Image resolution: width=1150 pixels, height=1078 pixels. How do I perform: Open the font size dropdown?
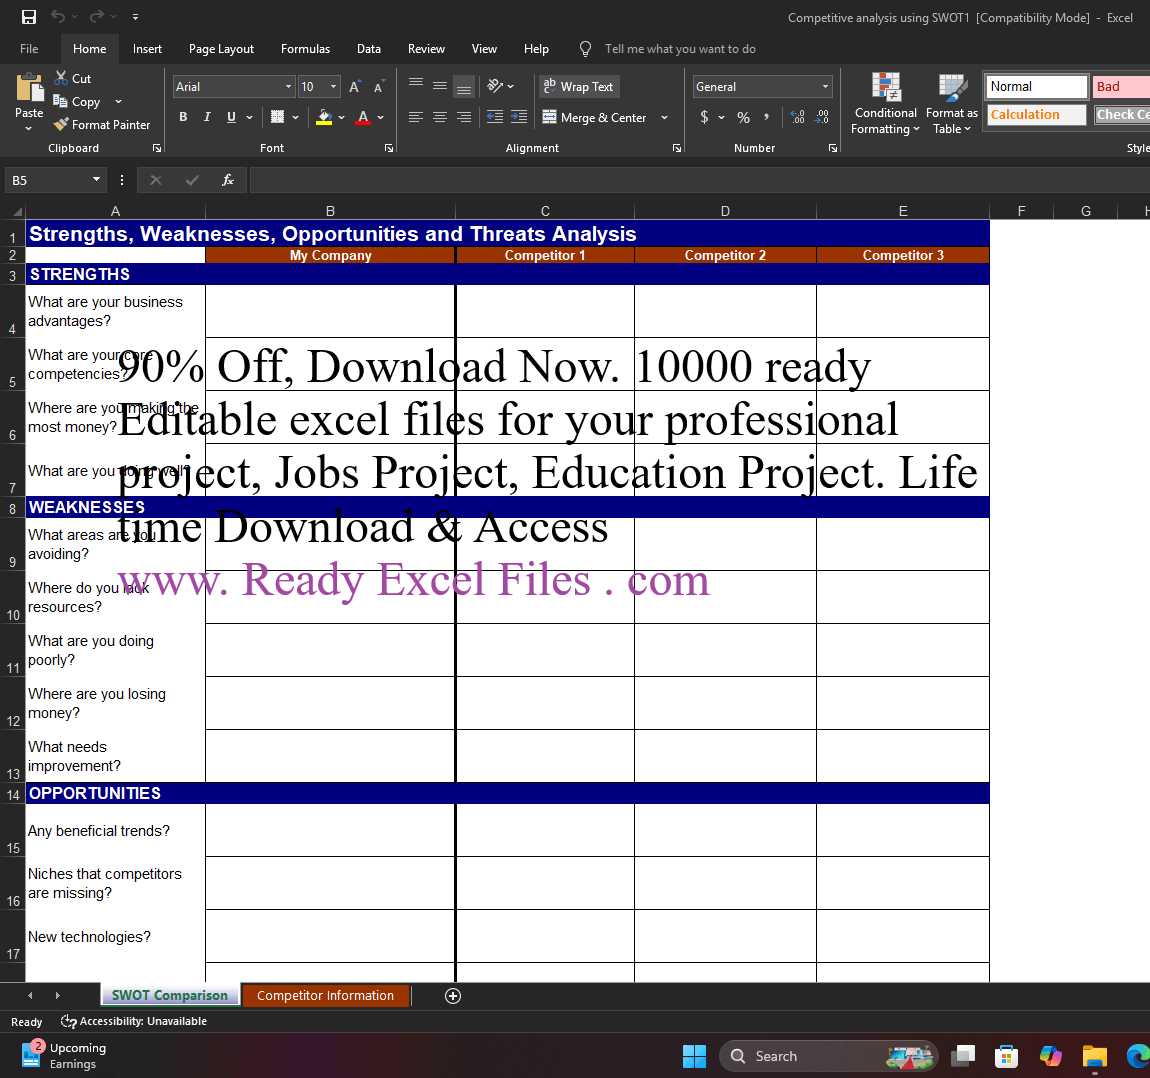(334, 87)
